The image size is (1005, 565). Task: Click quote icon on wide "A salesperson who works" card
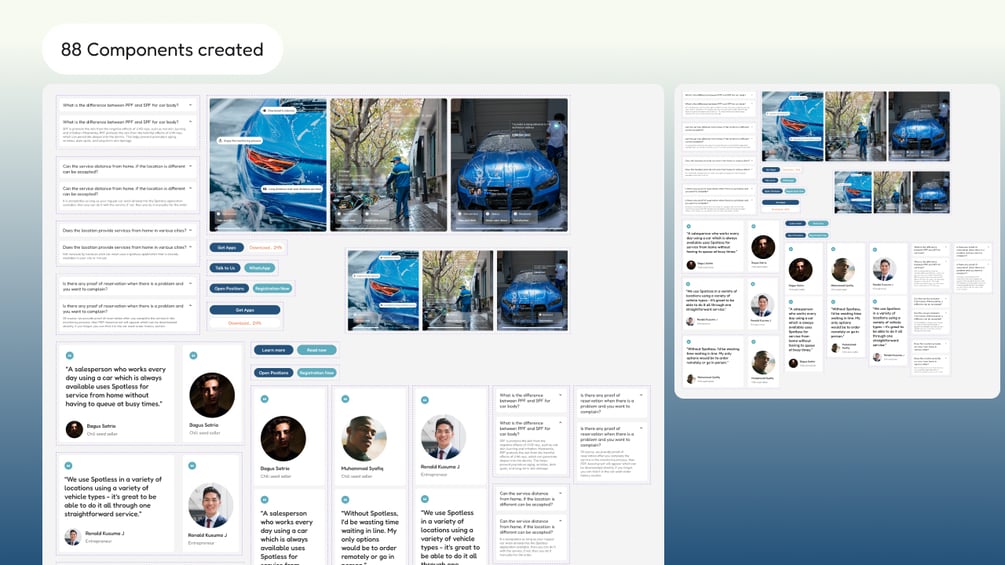[x=69, y=356]
